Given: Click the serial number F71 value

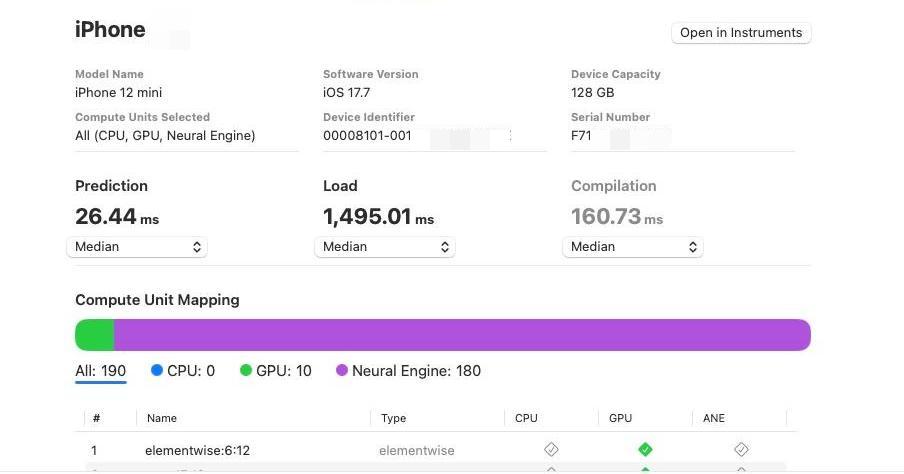Looking at the screenshot, I should pos(581,136).
